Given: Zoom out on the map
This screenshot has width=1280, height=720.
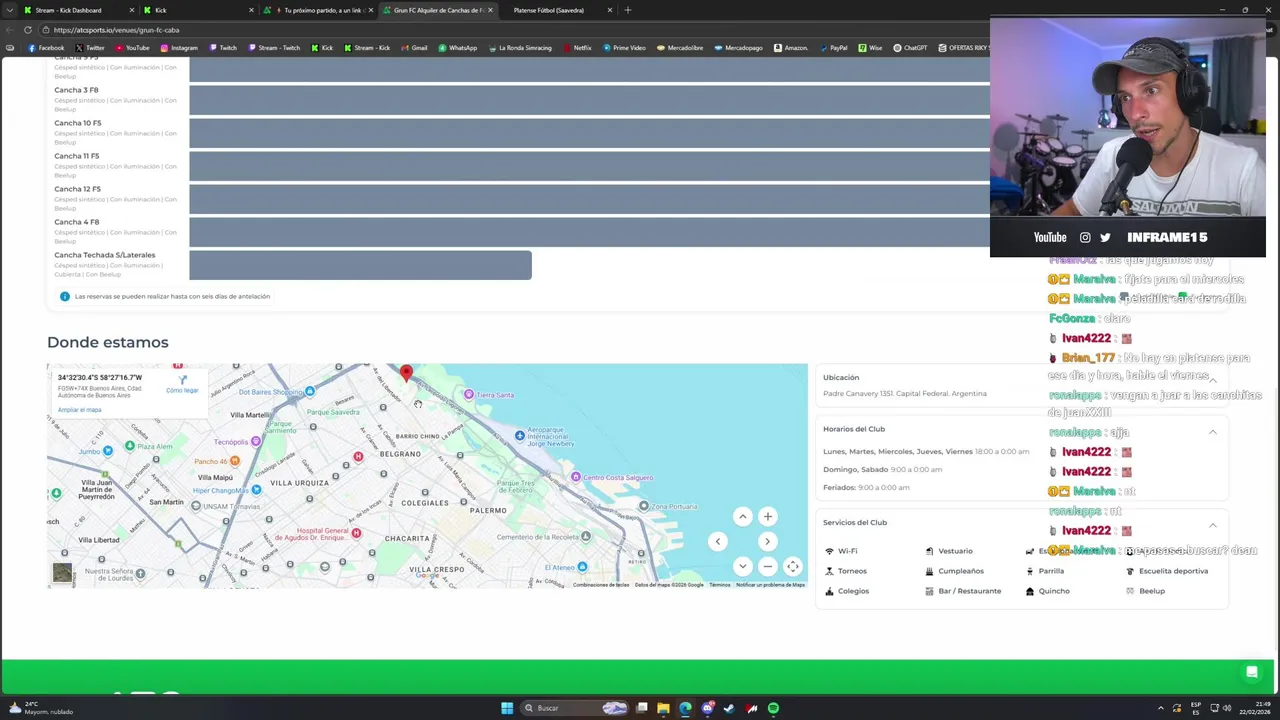Looking at the screenshot, I should point(767,566).
